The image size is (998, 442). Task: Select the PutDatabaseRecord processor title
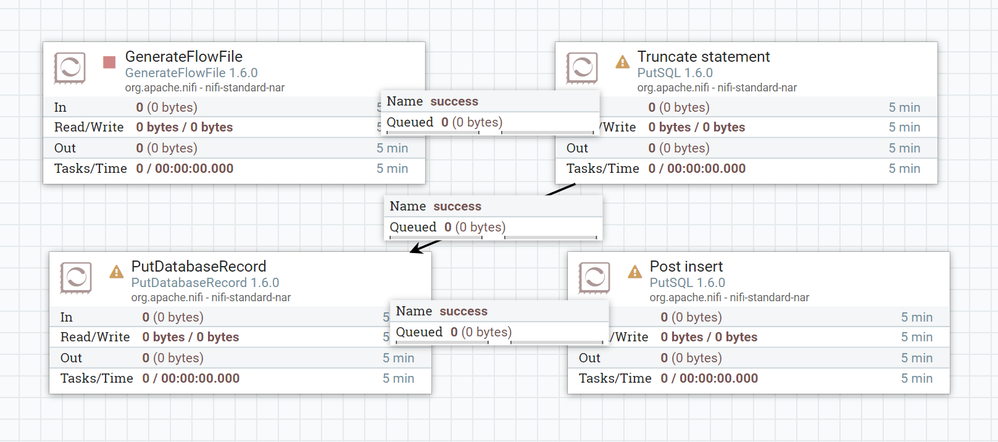[x=198, y=267]
